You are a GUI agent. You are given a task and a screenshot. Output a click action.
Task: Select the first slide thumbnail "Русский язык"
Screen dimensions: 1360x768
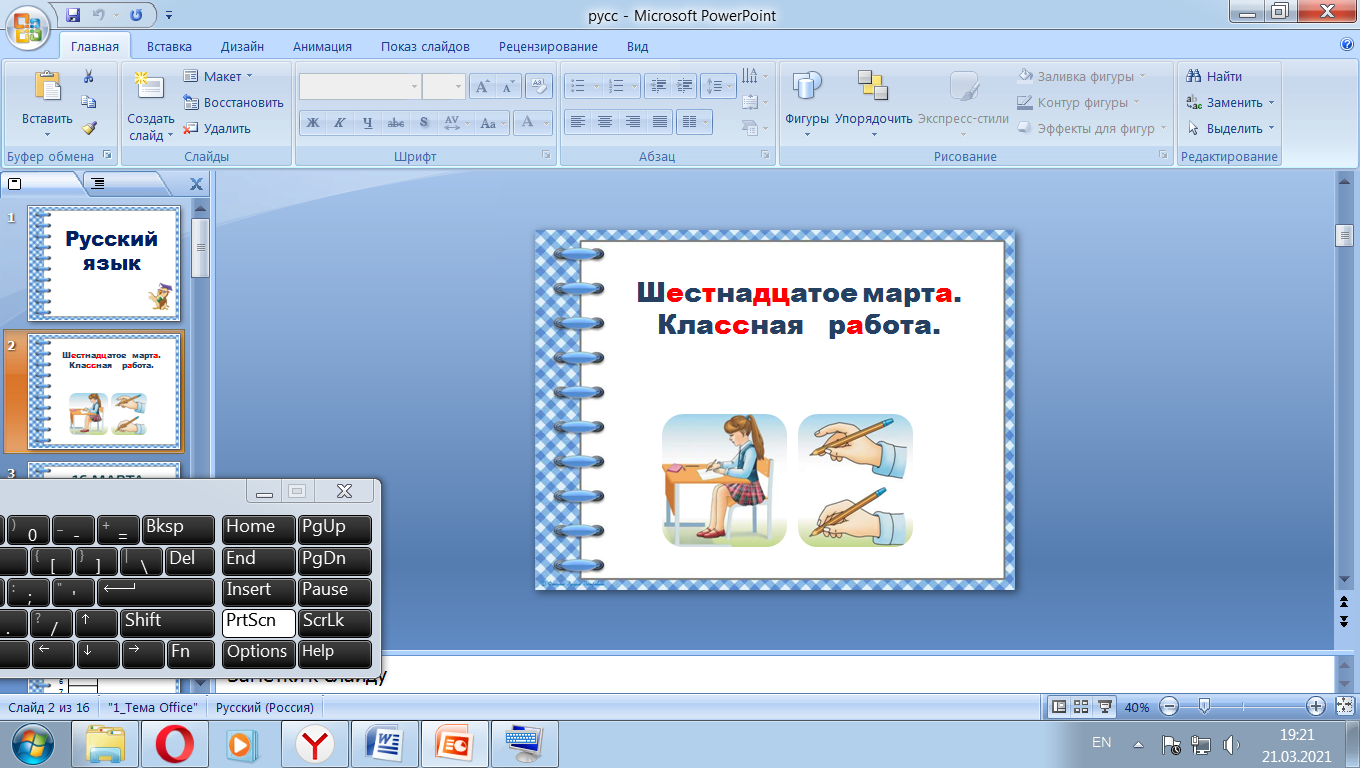(104, 262)
